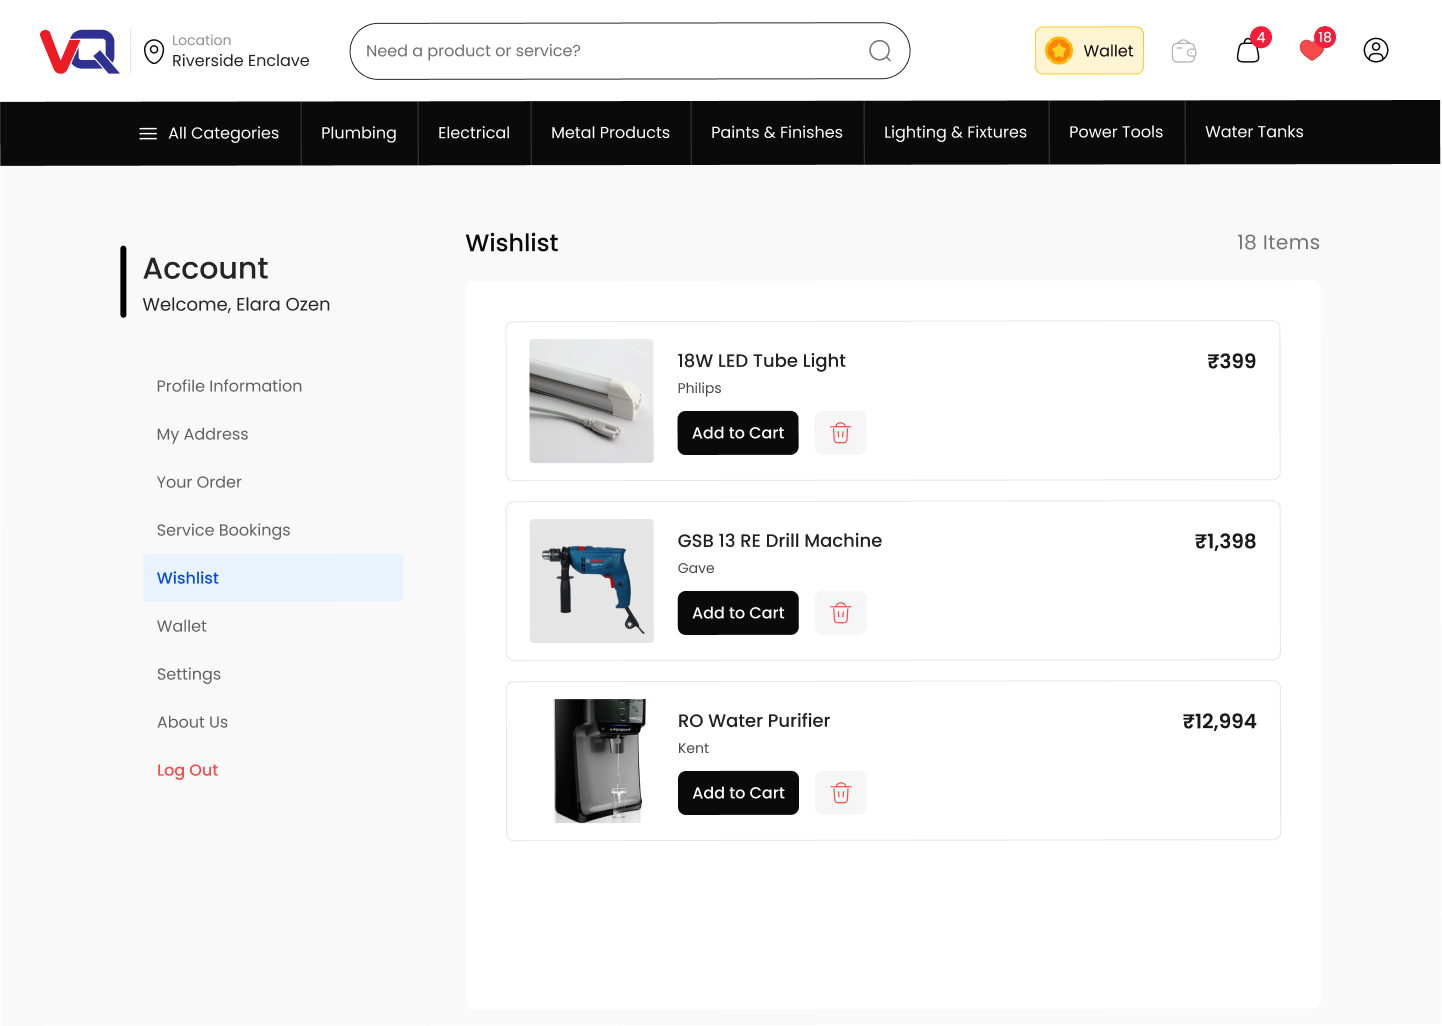1442x1026 pixels.
Task: Click the Kent brand label
Action: 693,748
